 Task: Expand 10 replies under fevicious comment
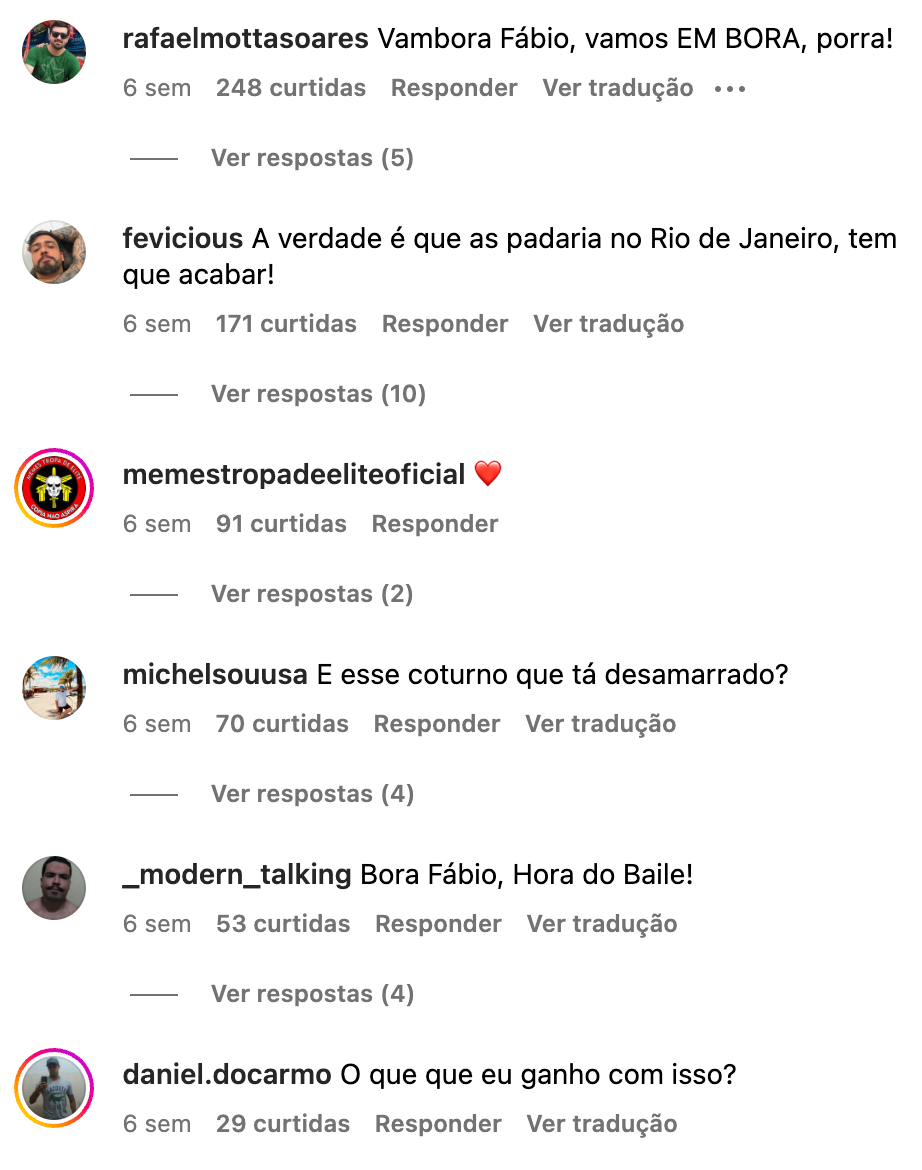[319, 394]
